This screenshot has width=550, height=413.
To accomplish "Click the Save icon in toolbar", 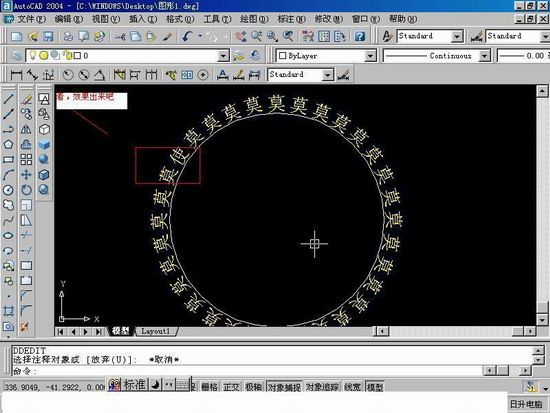I will [x=48, y=36].
